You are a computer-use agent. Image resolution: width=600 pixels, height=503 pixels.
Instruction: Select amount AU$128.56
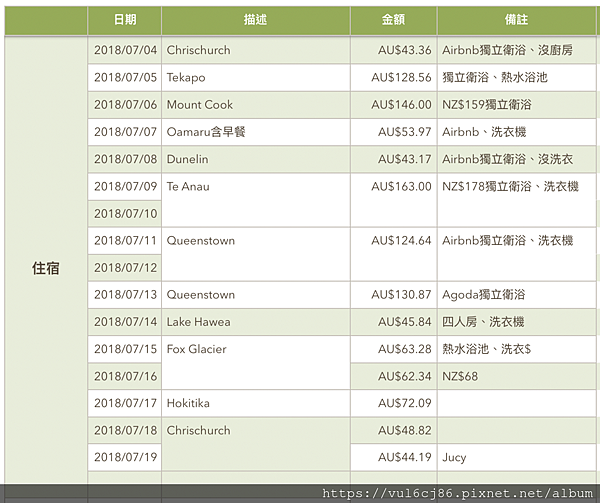[x=394, y=78]
